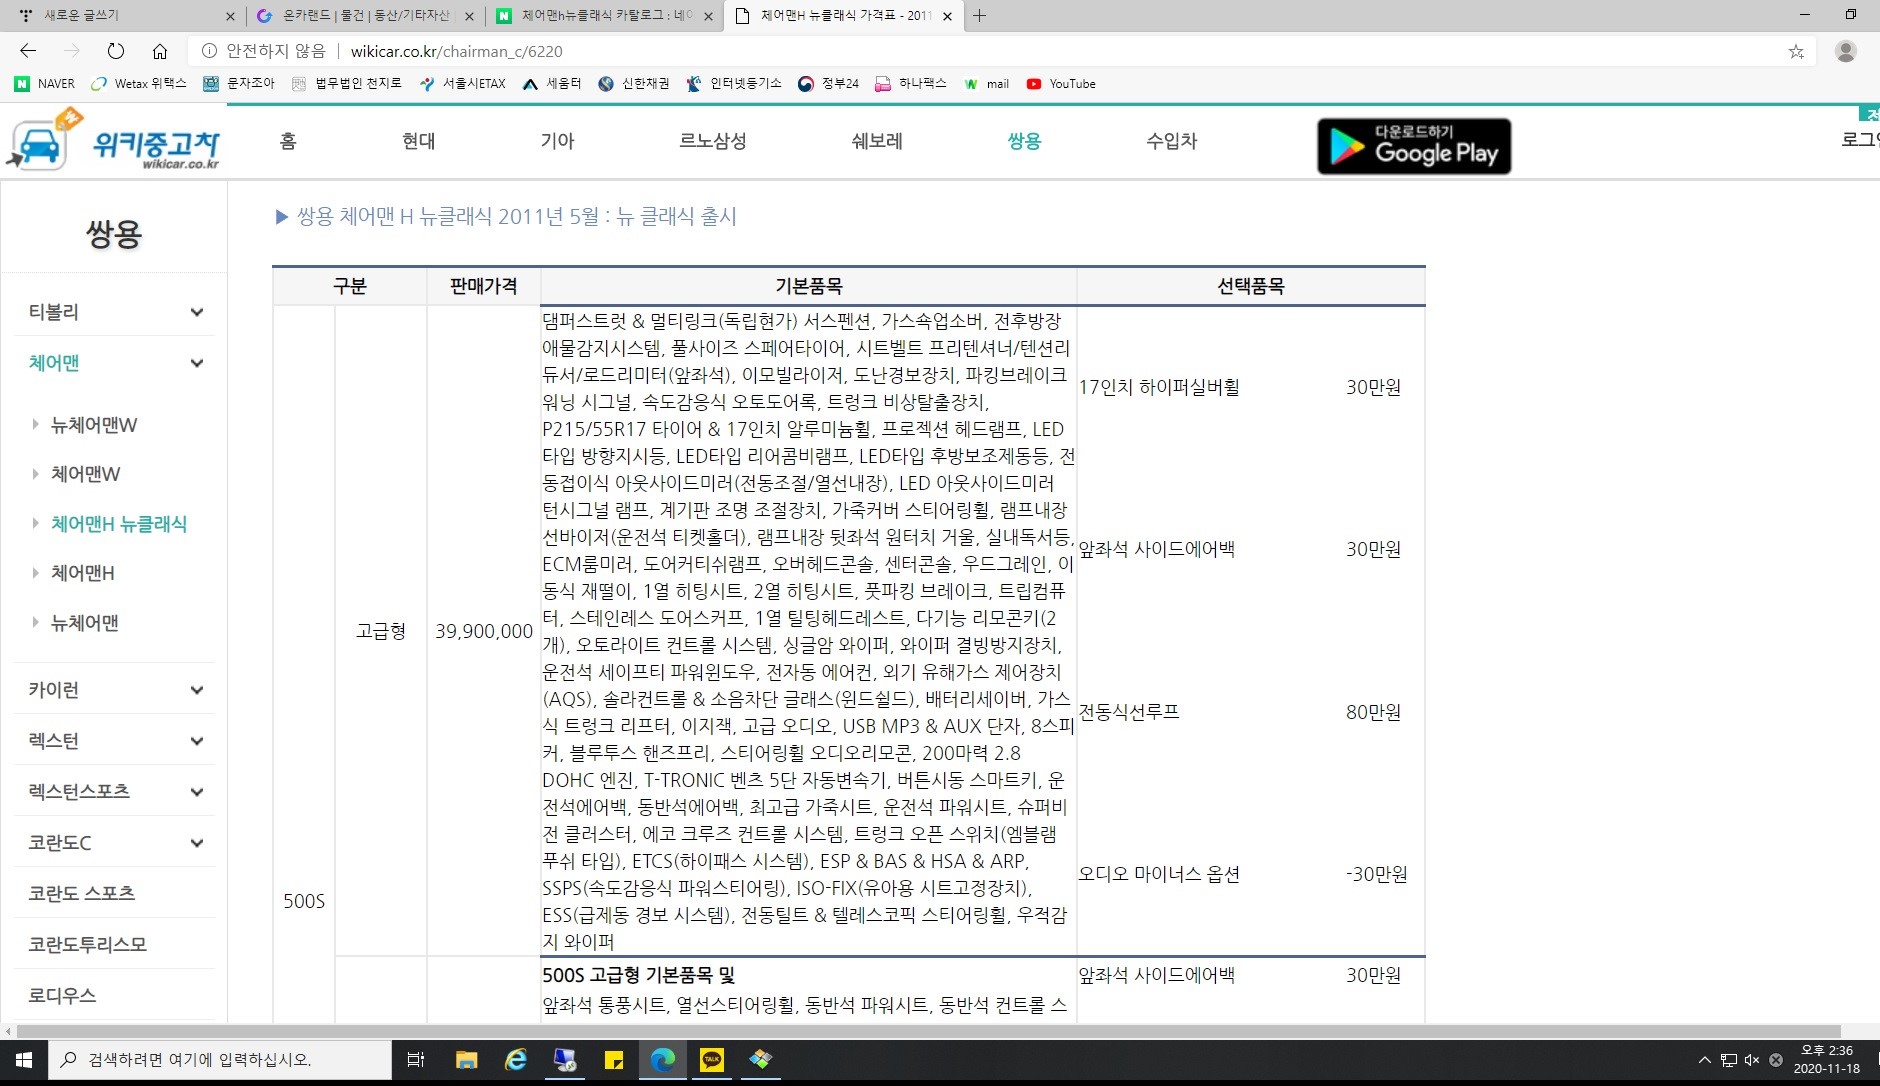This screenshot has height=1086, width=1880.
Task: Select 뉴체어맨 submenu item
Action: point(85,623)
